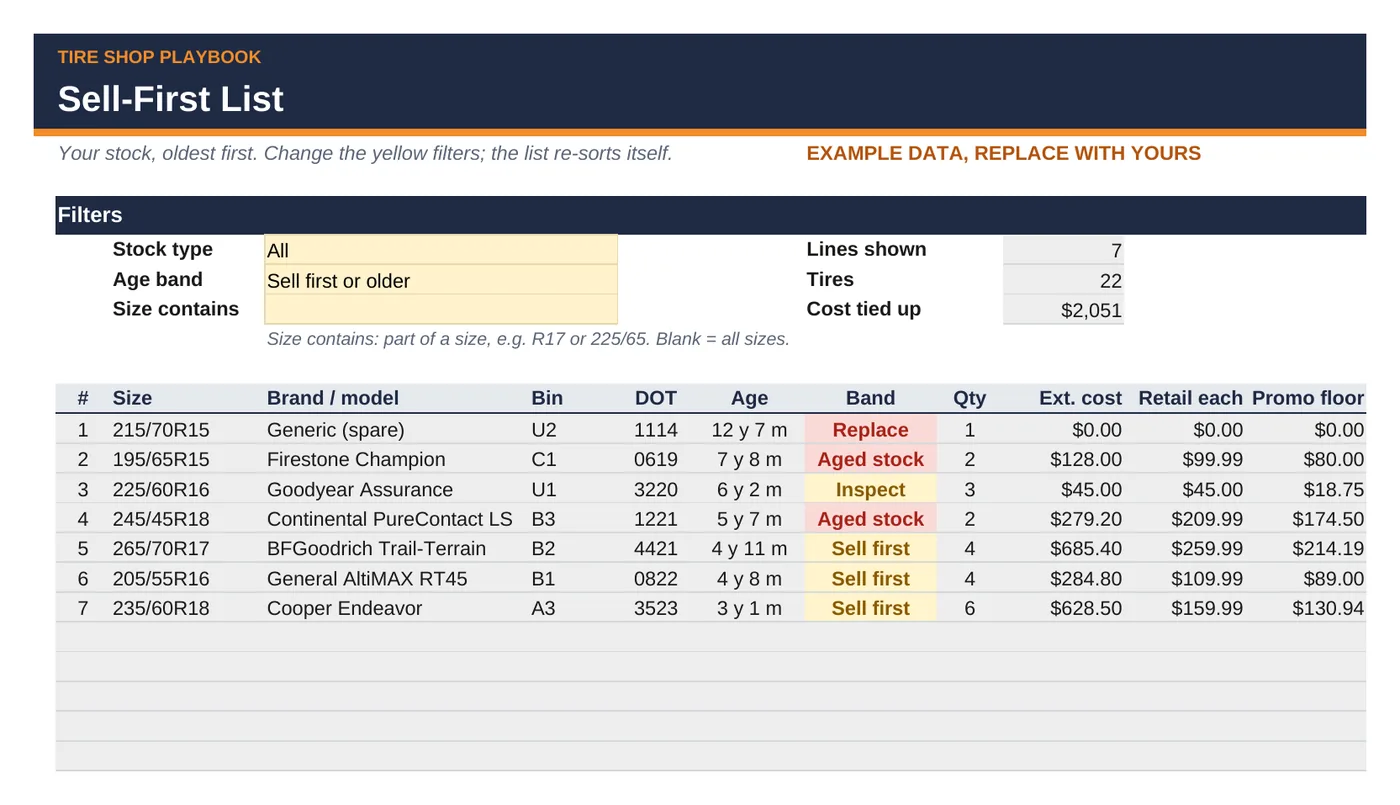Screen dimensions: 1400x805
Task: Click Sell first band for BFGoodrich row
Action: (x=870, y=549)
